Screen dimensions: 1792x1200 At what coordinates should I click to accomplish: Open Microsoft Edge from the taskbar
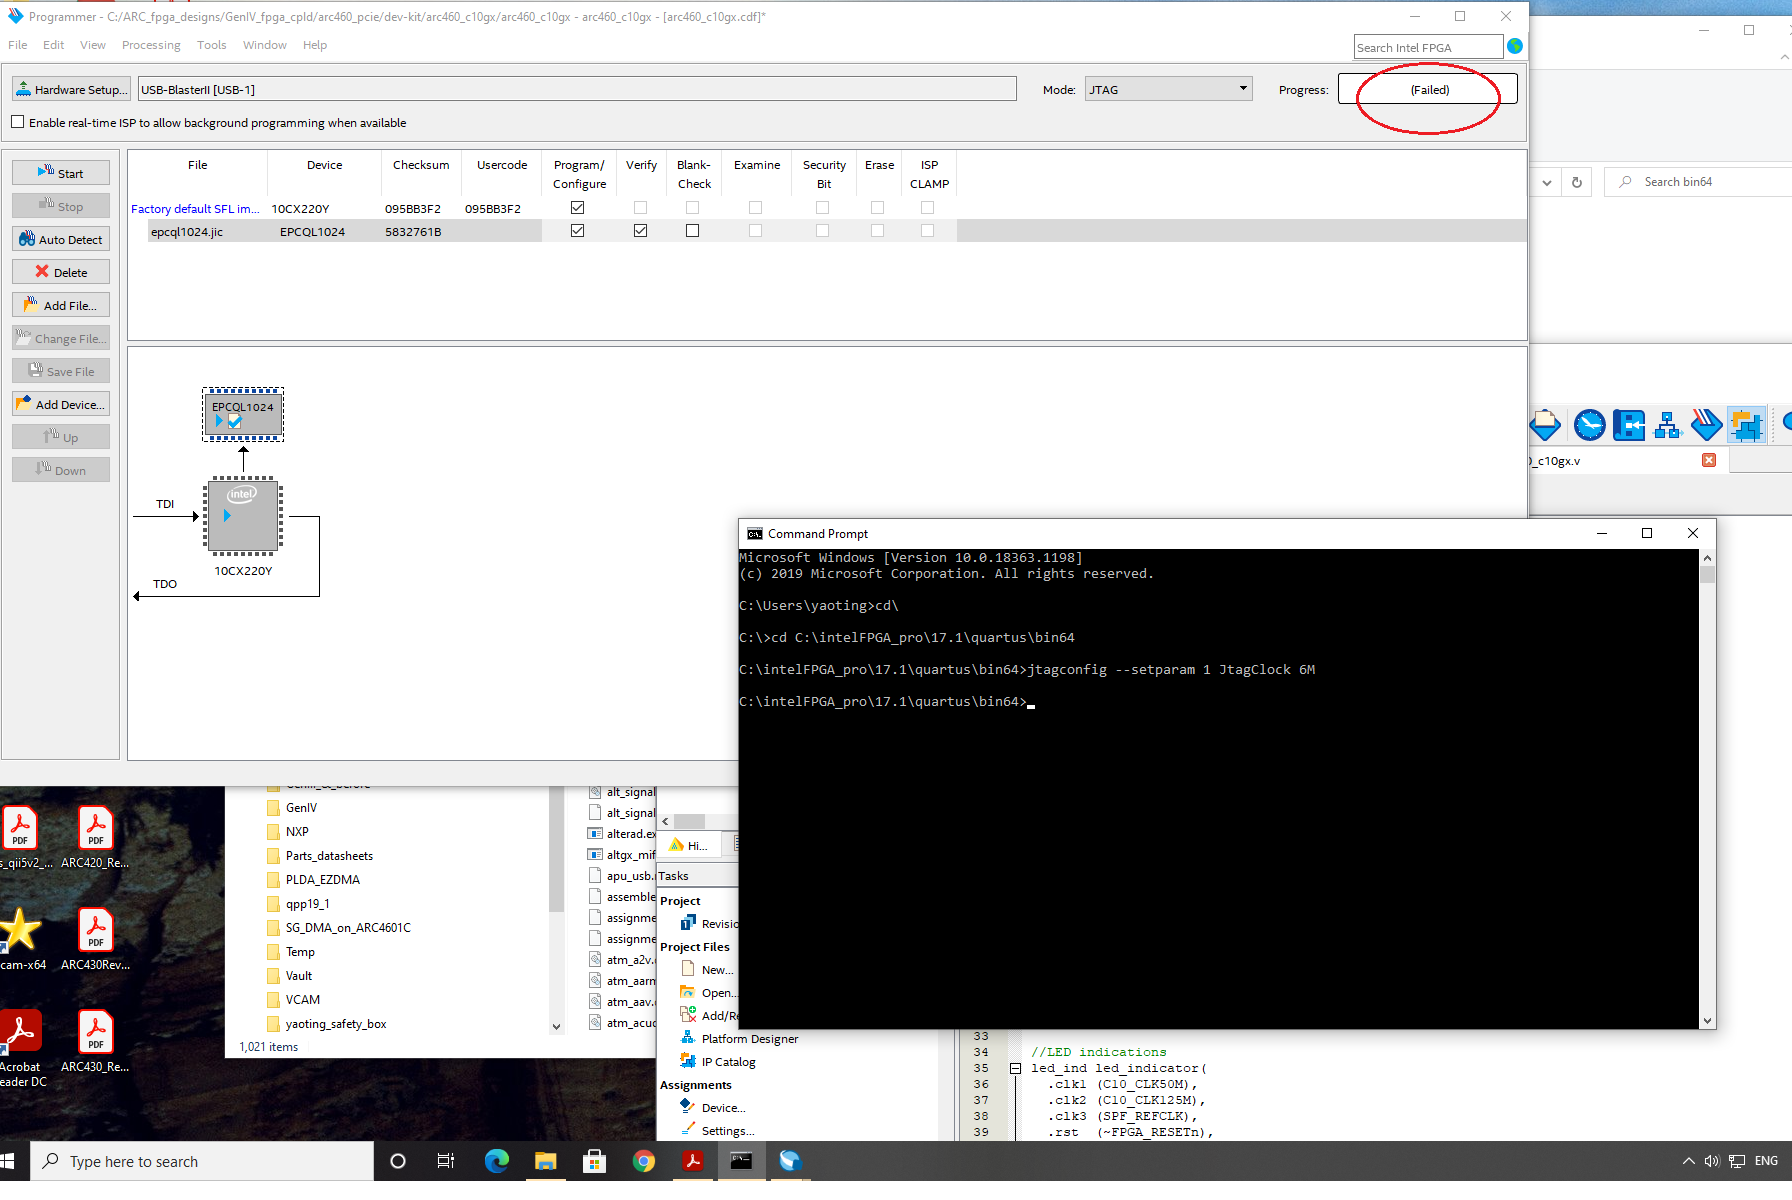click(x=497, y=1161)
